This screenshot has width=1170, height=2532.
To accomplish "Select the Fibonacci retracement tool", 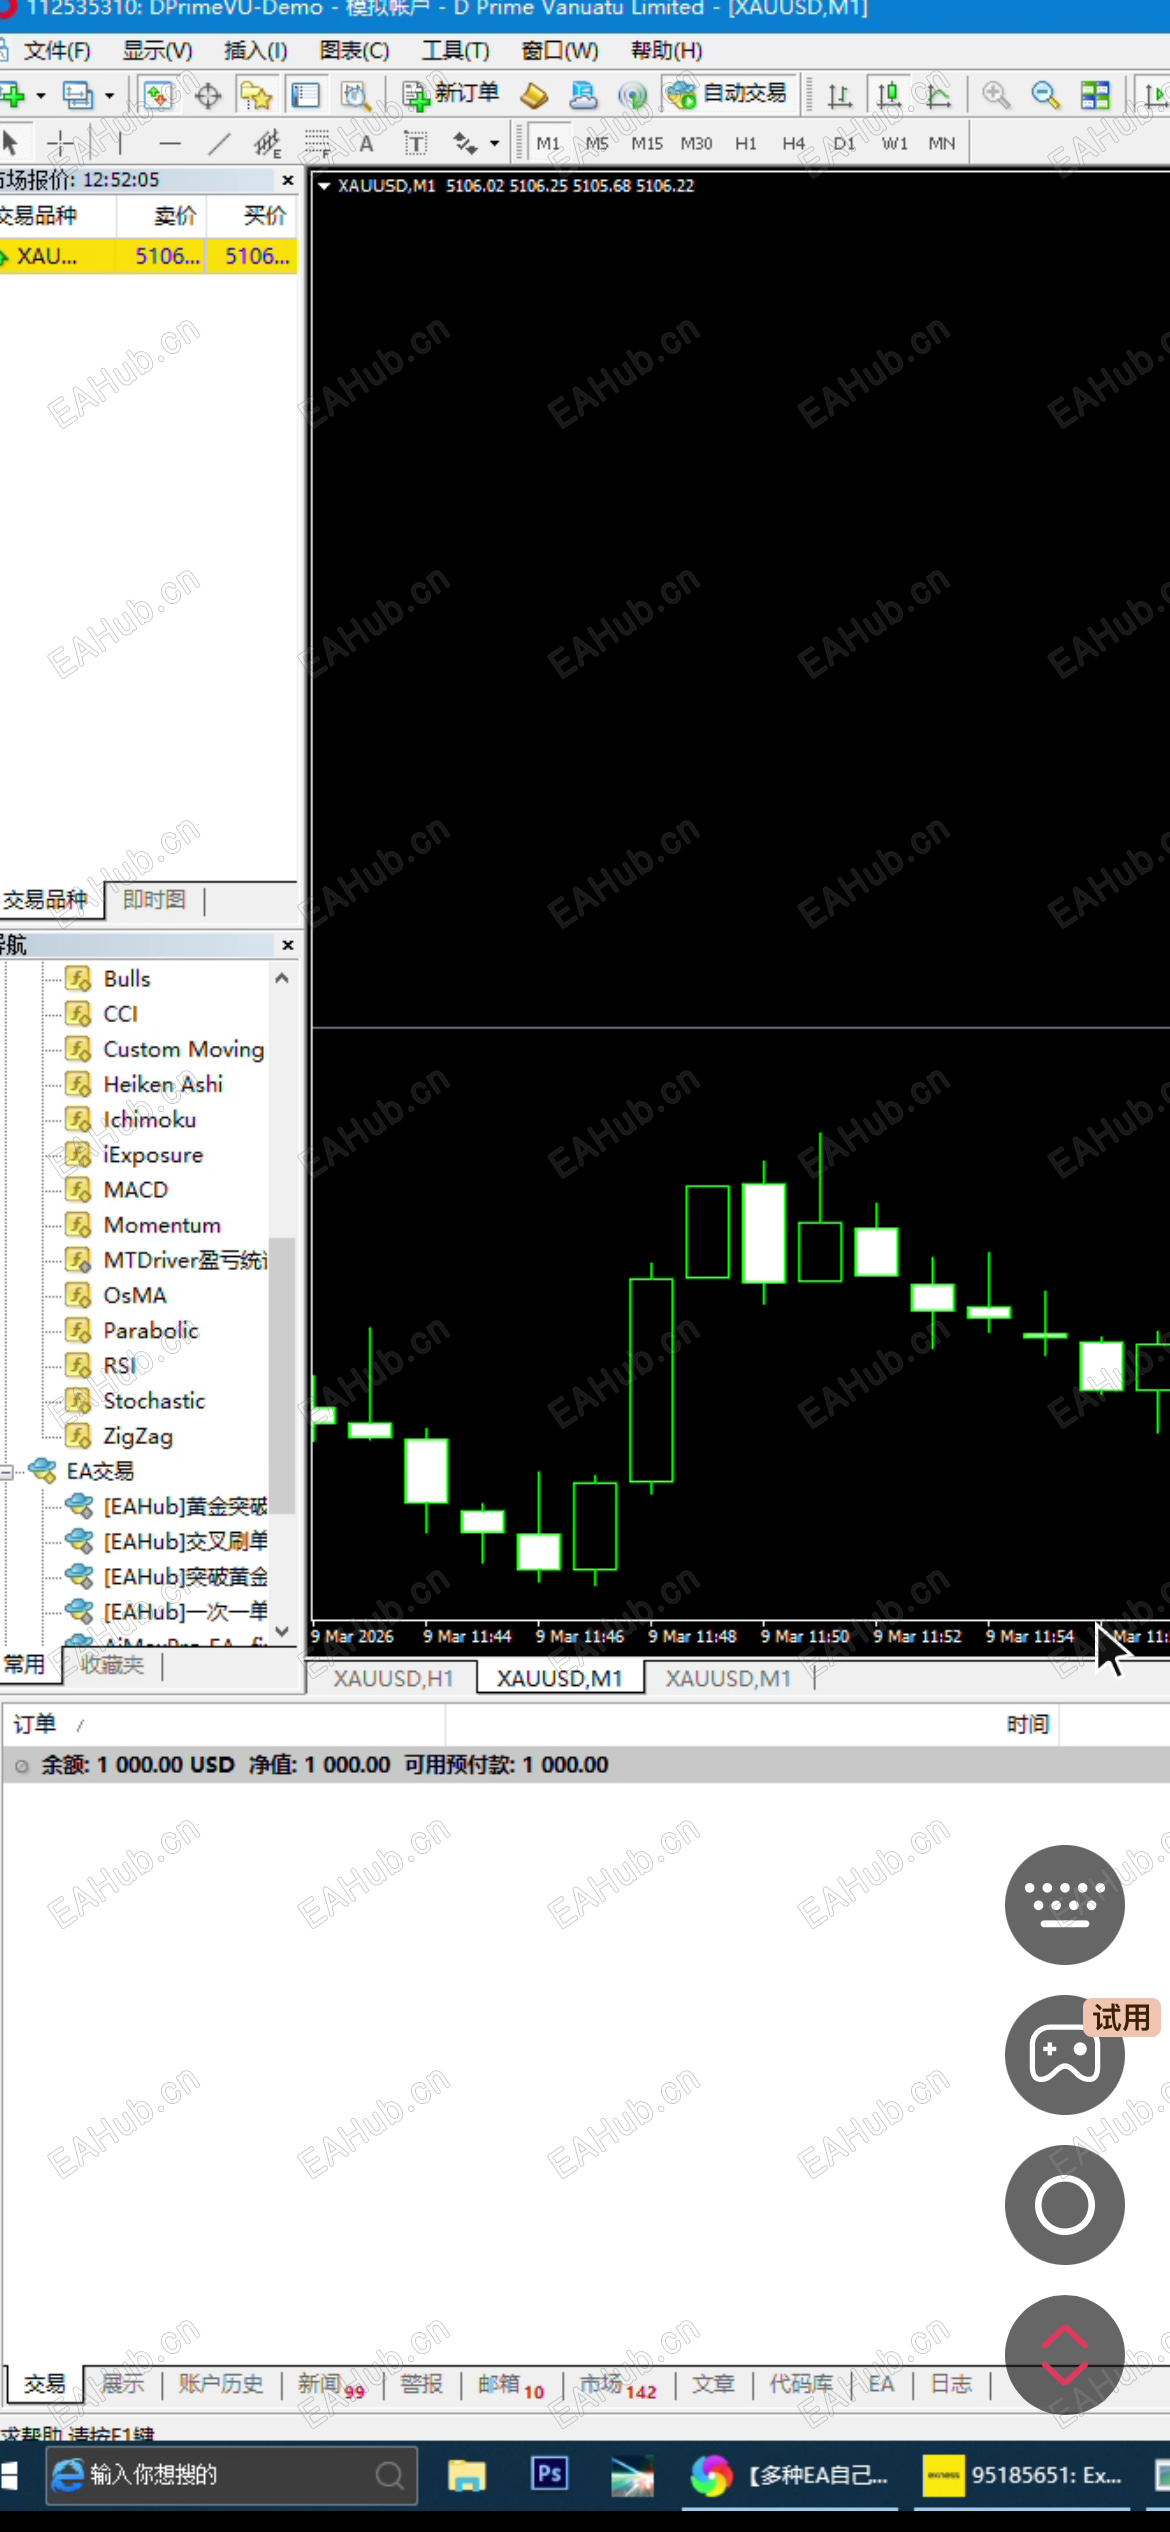I will point(317,143).
